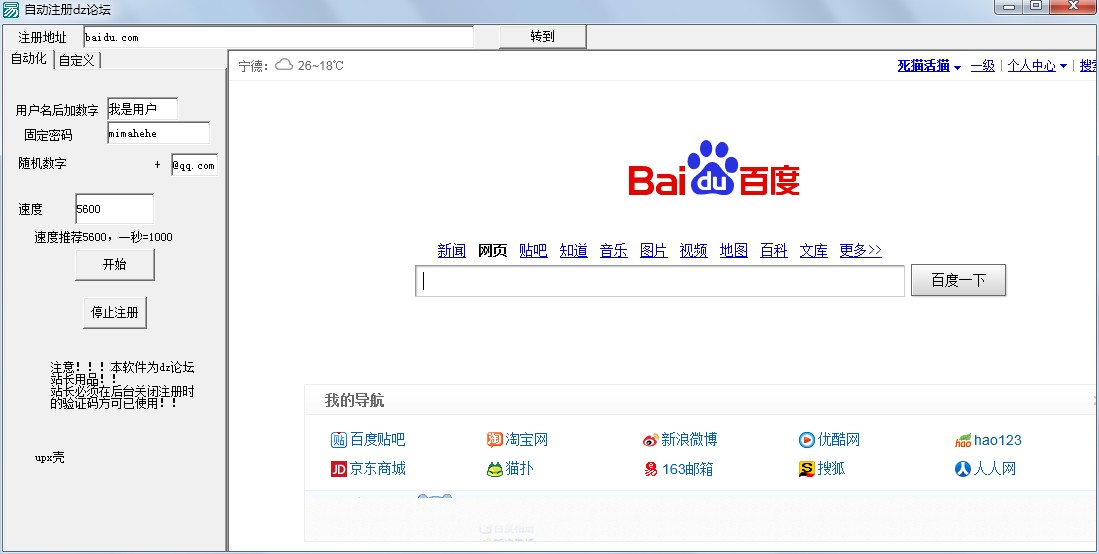Open the 淘宝网 navigation link
Viewport: 1099px width, 554px height.
tap(526, 440)
